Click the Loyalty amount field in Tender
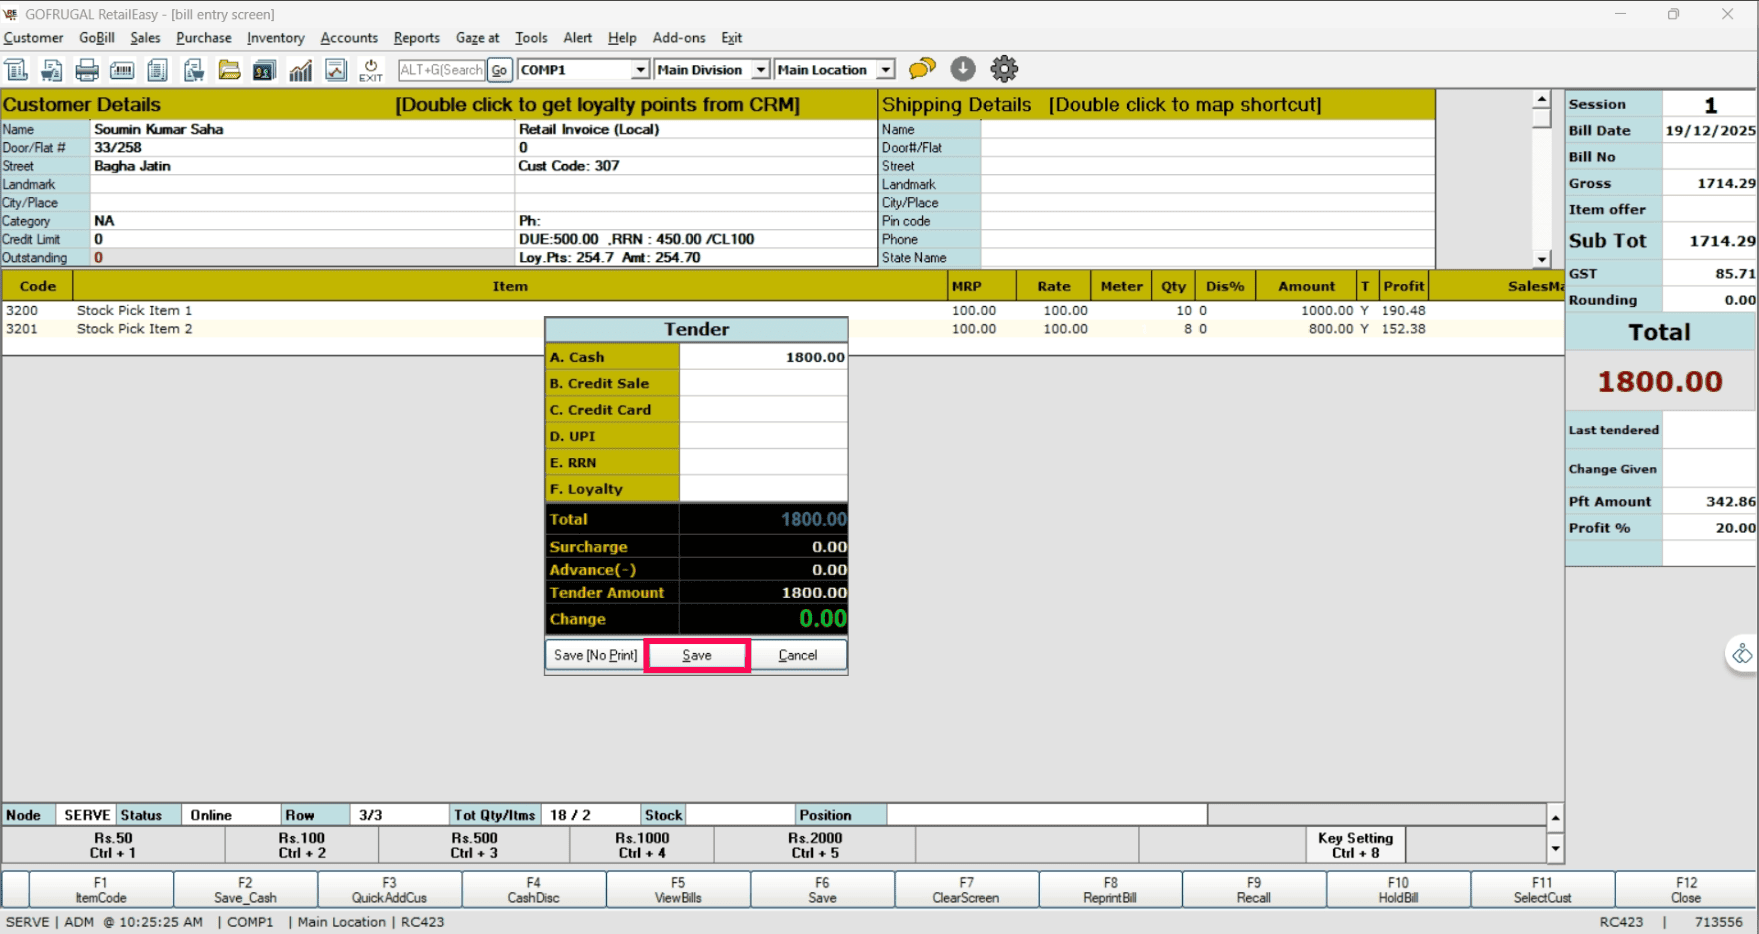 (x=763, y=489)
